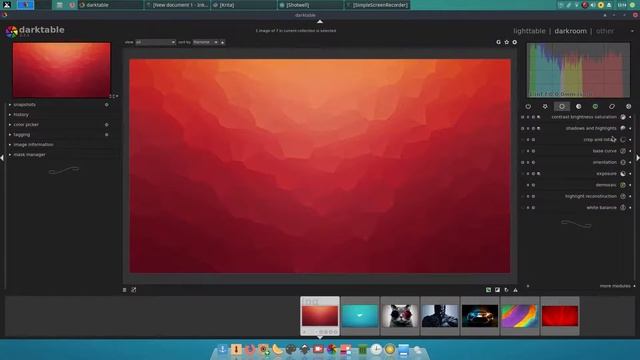Screen dimensions: 640x360
Task: Toggle raw overexposed indicator below image
Action: coord(489,290)
